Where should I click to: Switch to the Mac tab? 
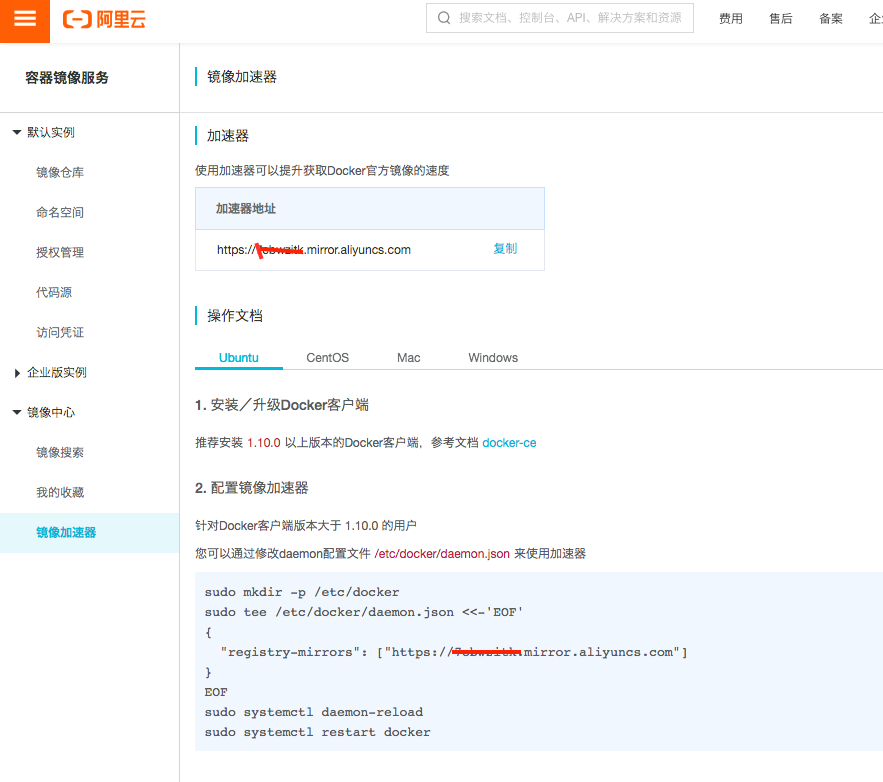point(408,358)
